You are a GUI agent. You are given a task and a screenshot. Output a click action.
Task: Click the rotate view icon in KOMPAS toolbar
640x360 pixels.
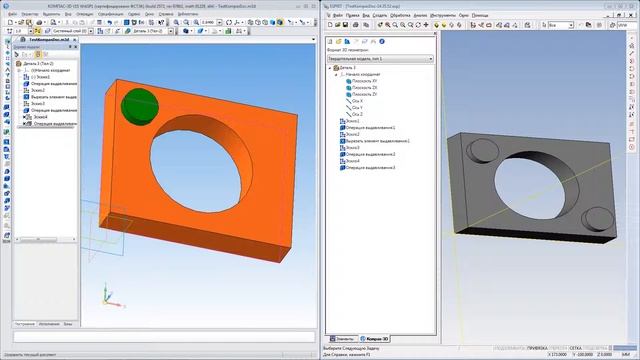(229, 22)
